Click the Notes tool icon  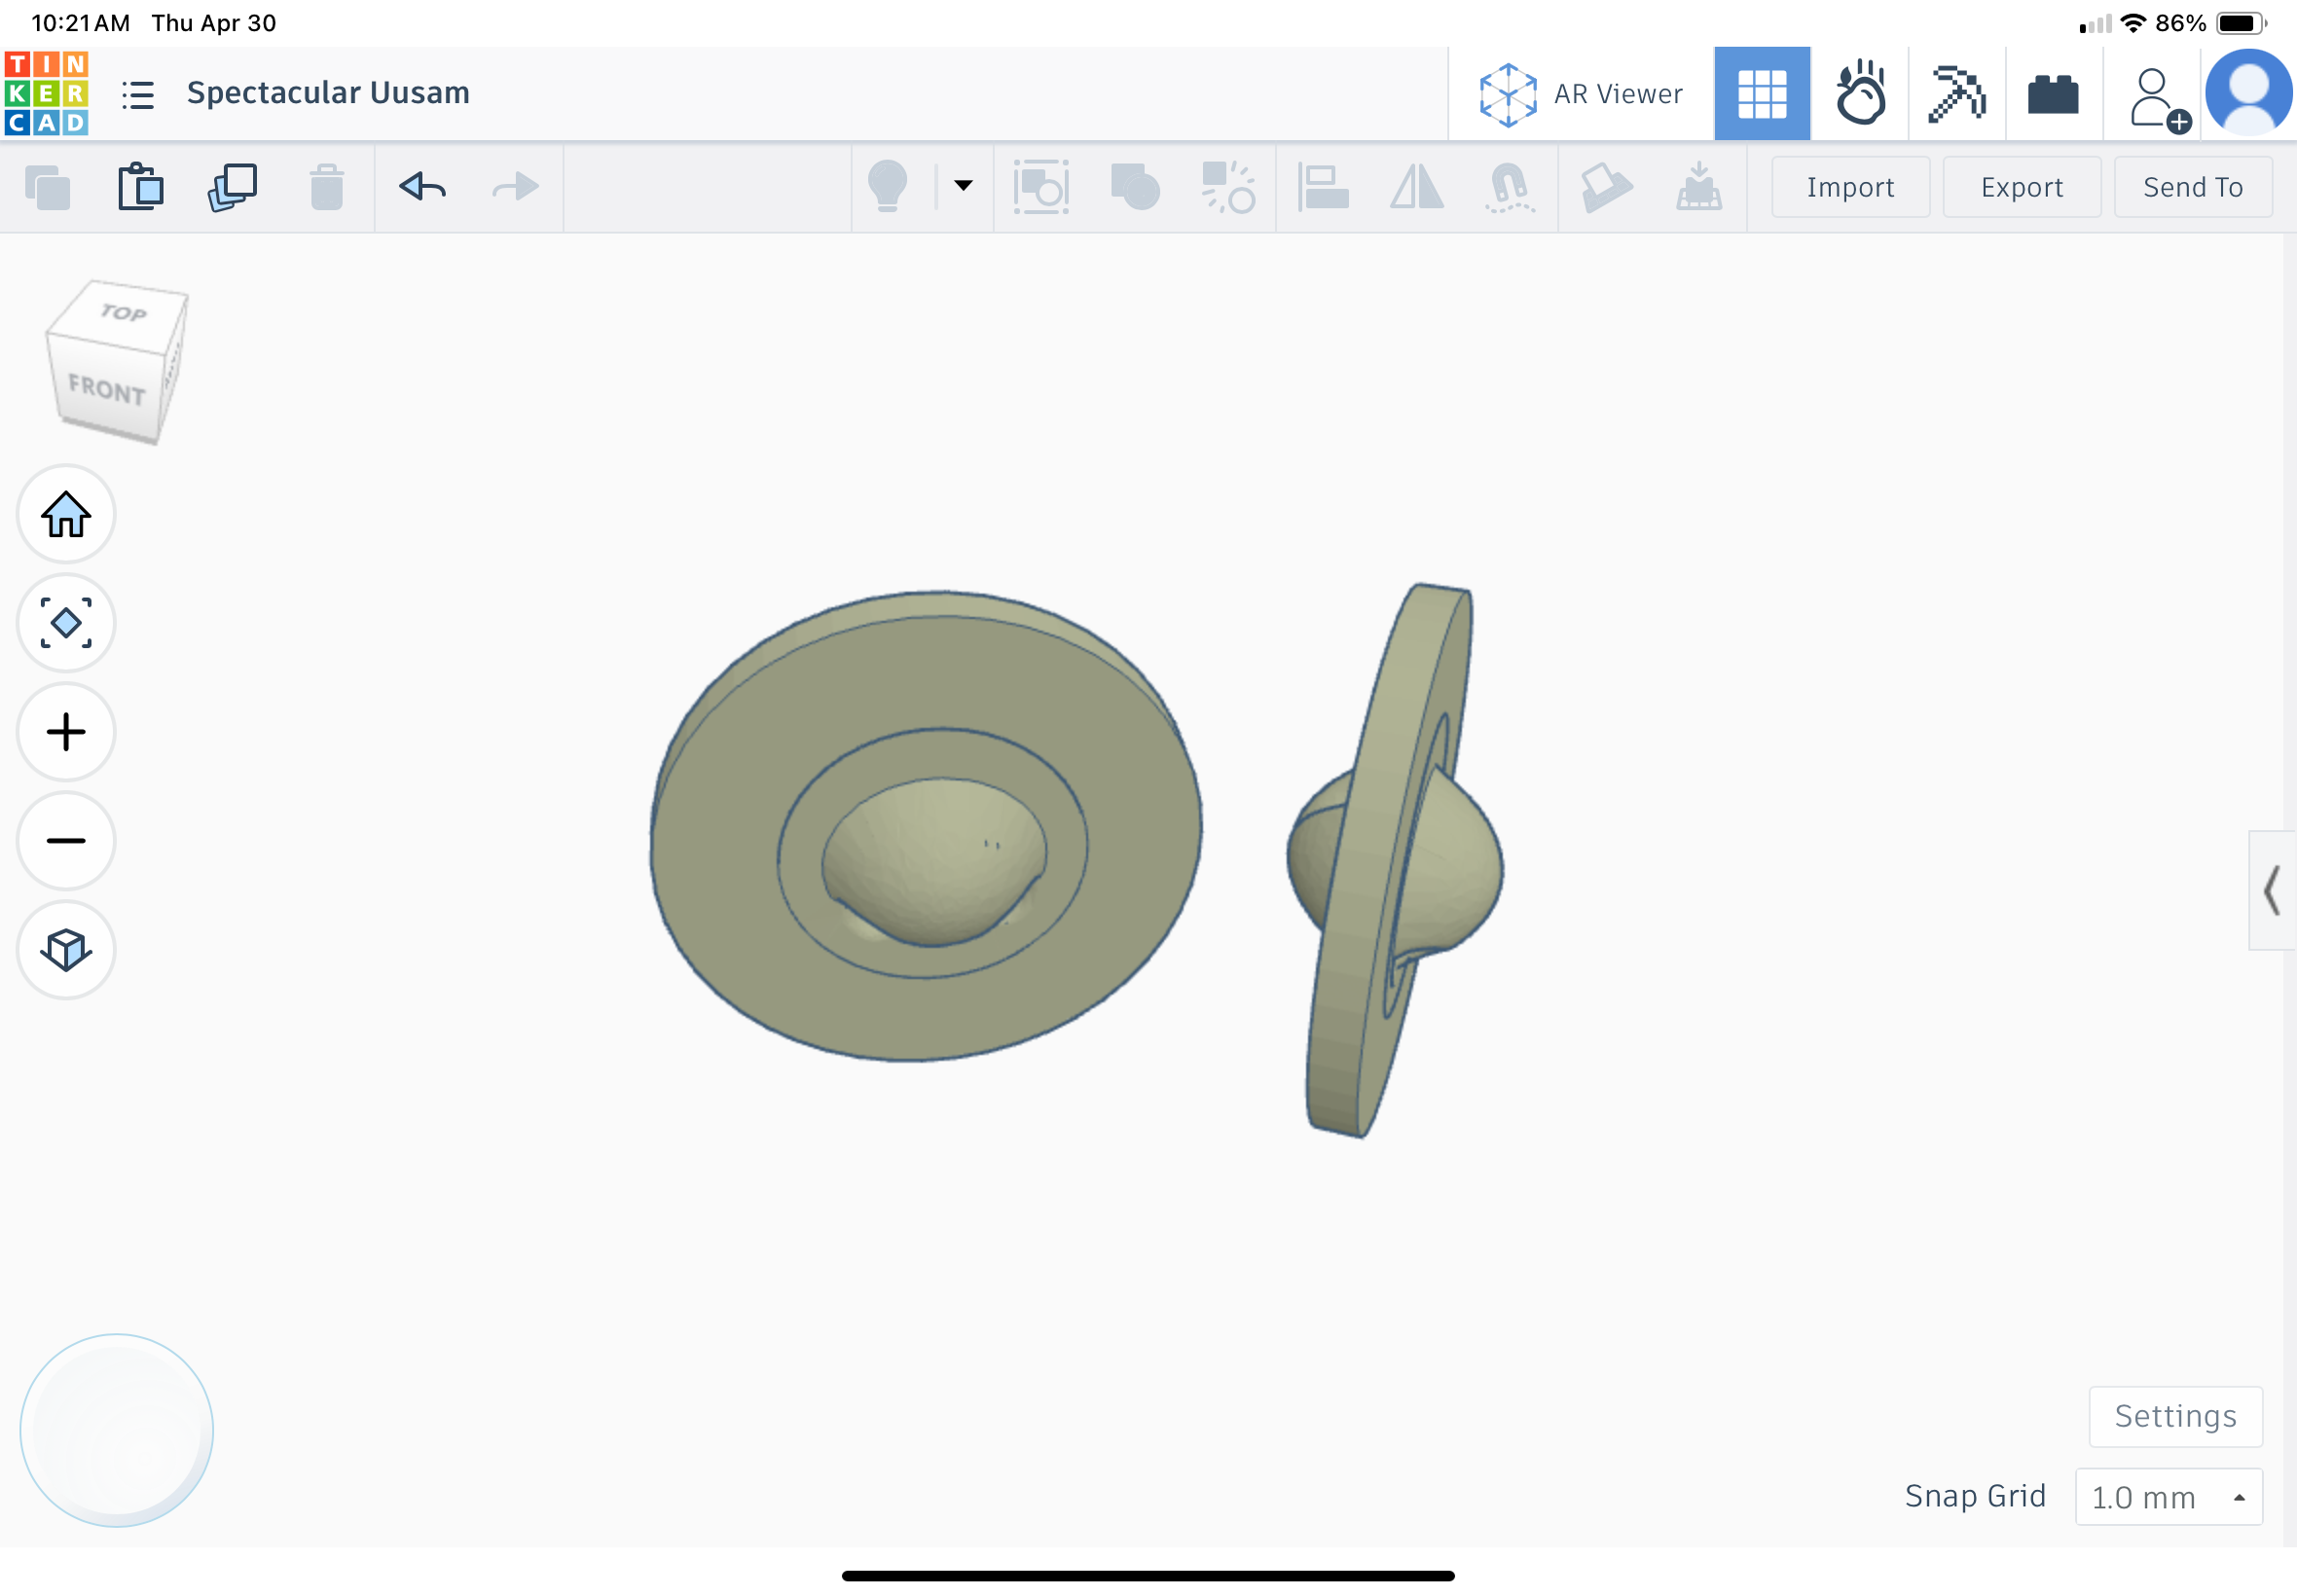click(x=1605, y=187)
